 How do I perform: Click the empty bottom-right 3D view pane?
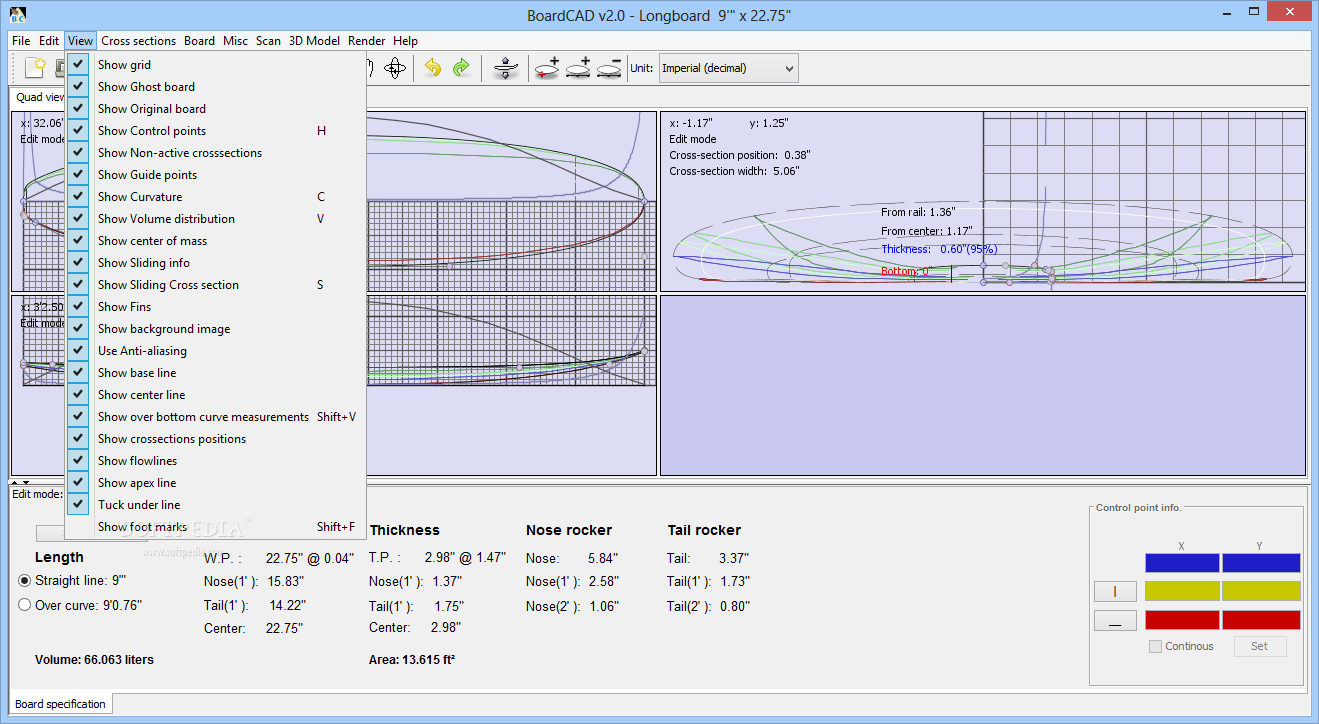click(x=983, y=385)
